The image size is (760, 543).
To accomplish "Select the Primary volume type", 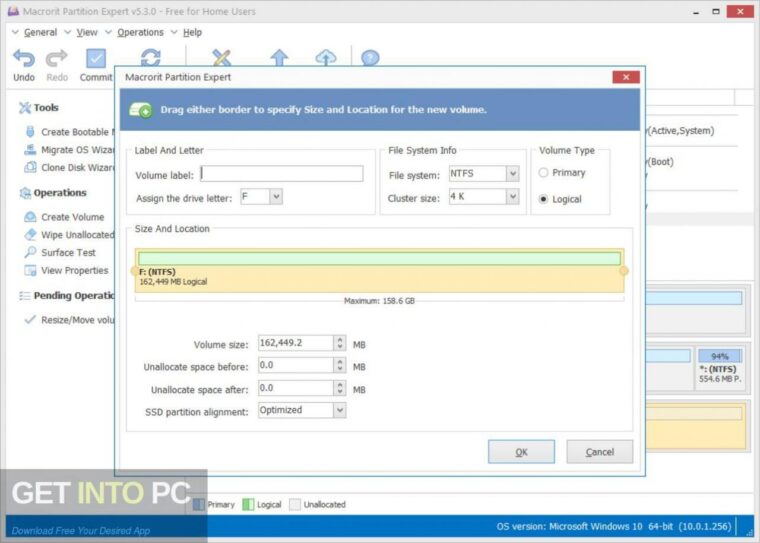I will click(543, 173).
